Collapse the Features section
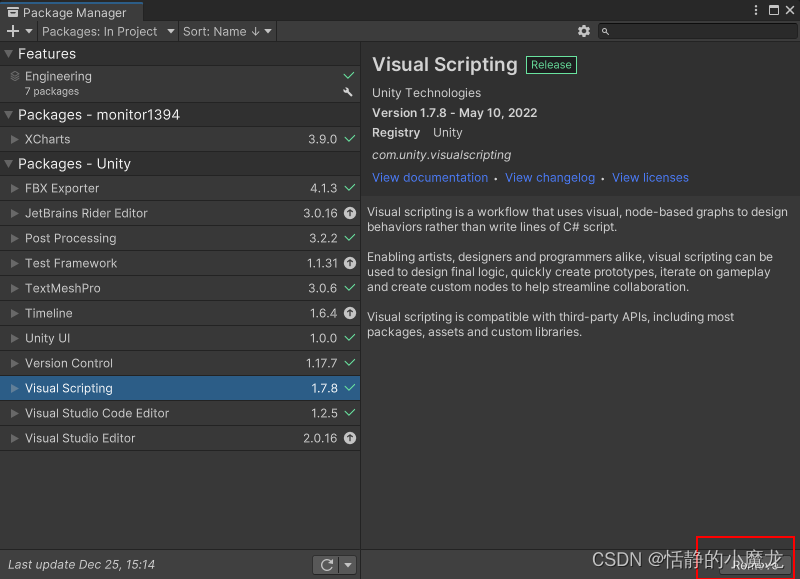 coord(9,54)
